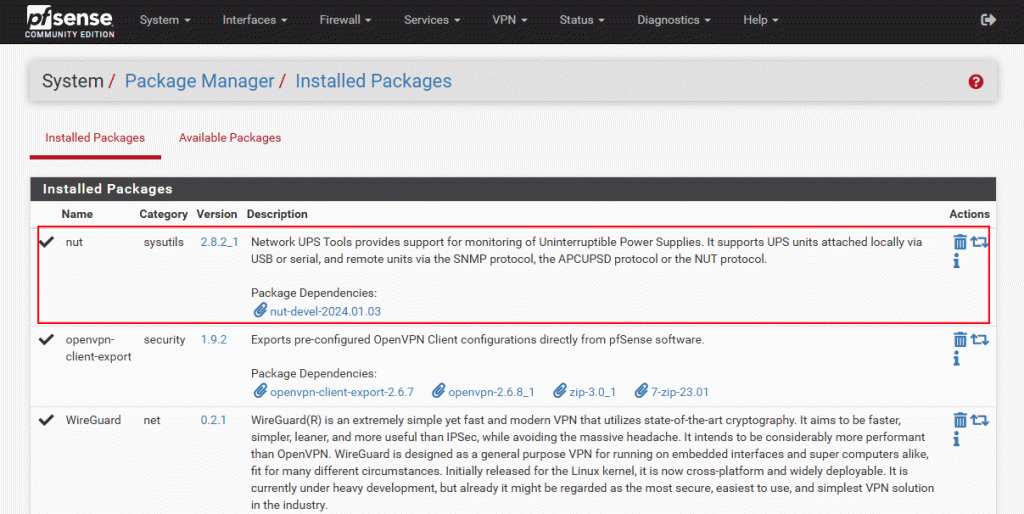Expand the Firewall dropdown menu

coord(345,20)
